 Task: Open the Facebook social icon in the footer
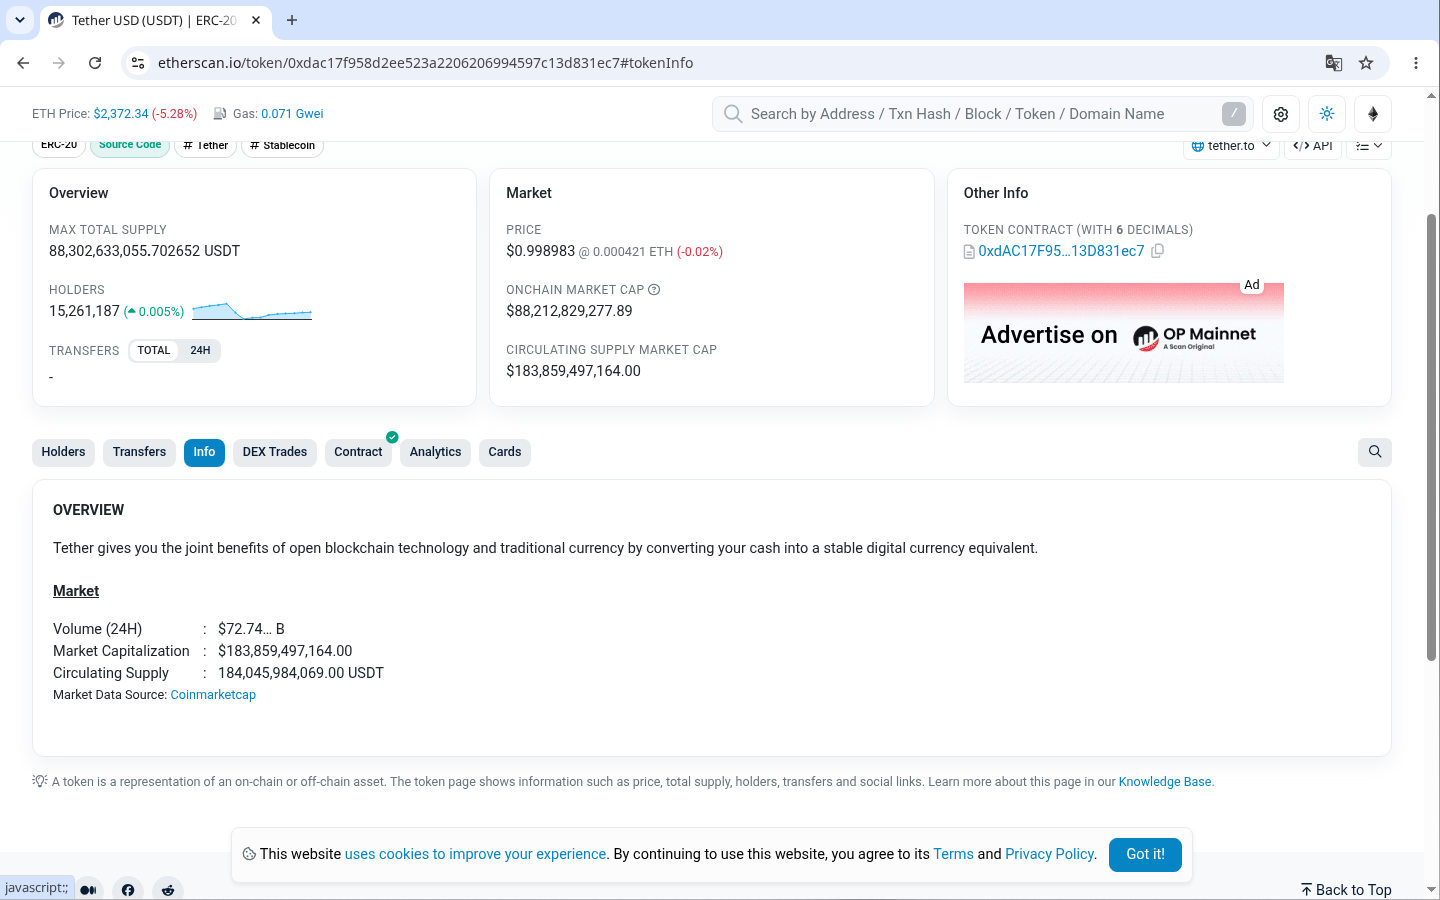pos(128,889)
